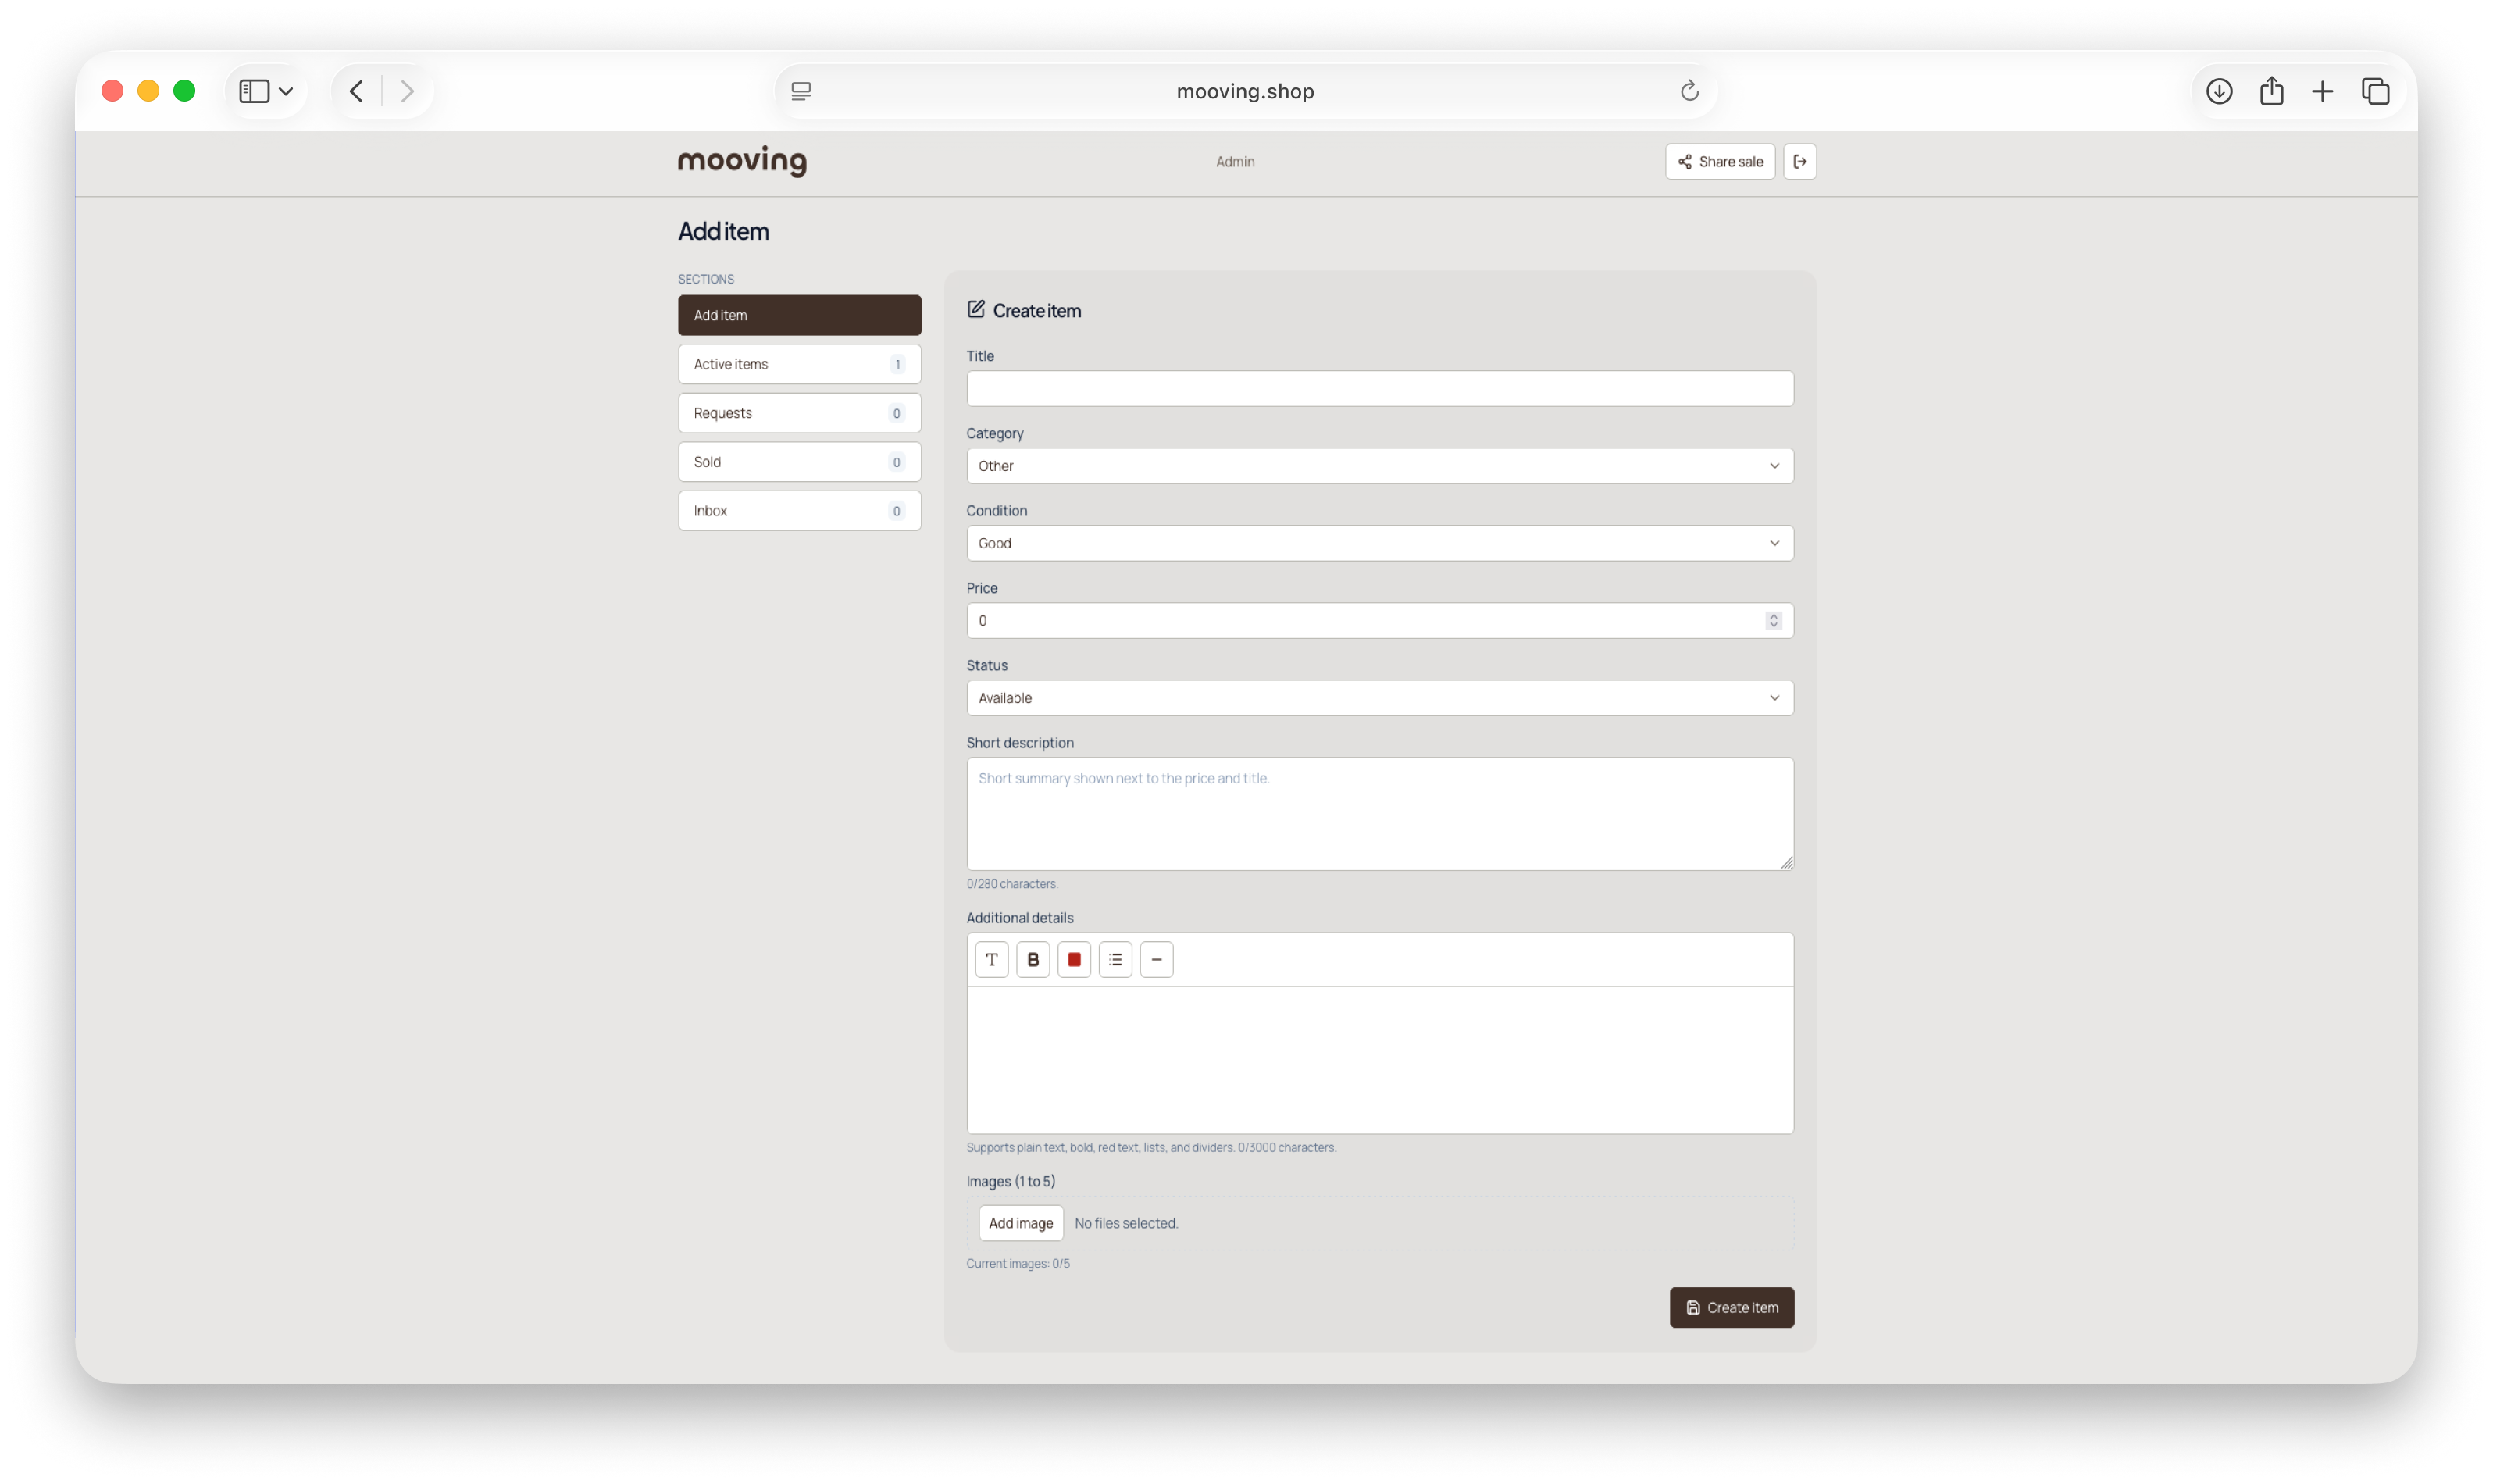Image resolution: width=2493 pixels, height=1484 pixels.
Task: Click inside the Title input field
Action: [1378, 388]
